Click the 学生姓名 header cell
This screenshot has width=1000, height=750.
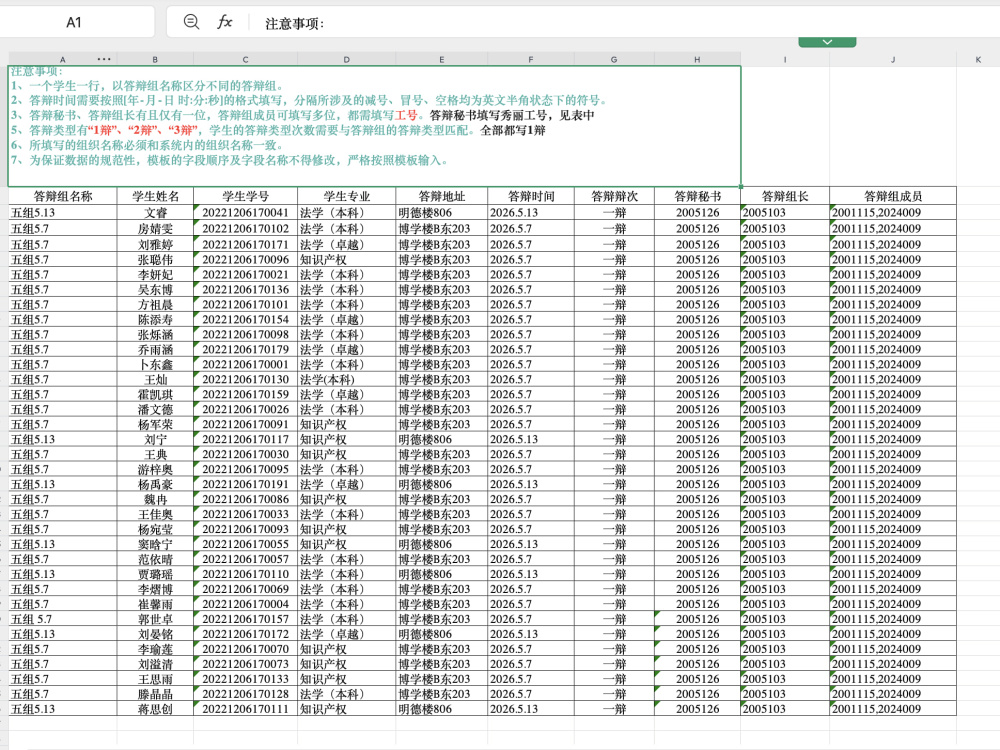click(156, 196)
